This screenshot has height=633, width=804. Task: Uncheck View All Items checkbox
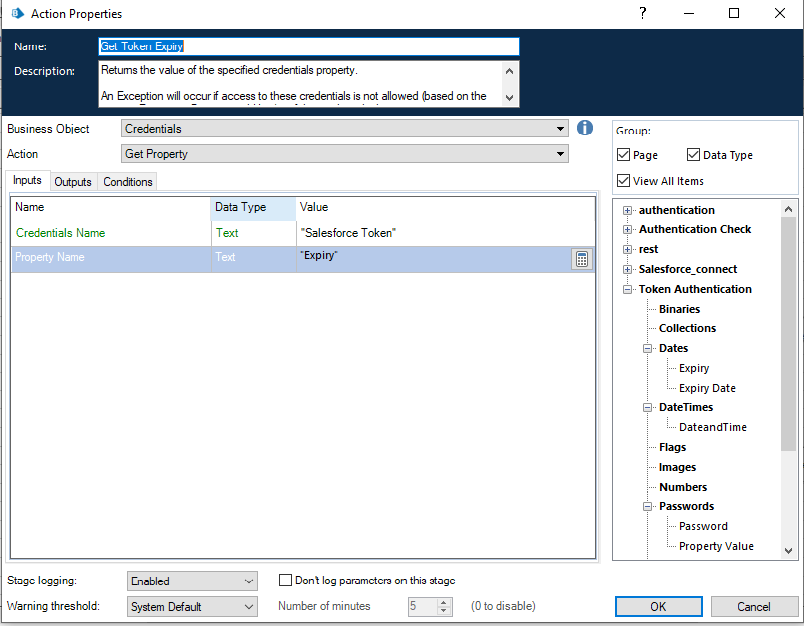click(x=624, y=181)
